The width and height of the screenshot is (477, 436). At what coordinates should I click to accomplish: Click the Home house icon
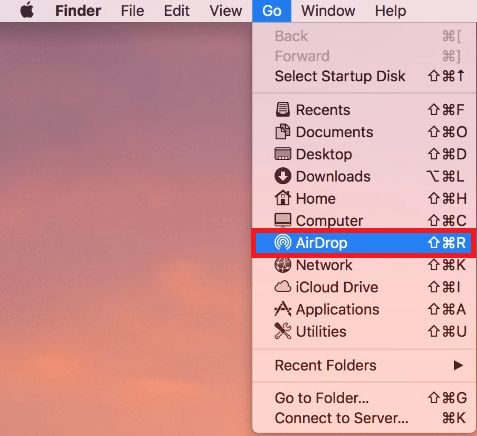coord(283,198)
